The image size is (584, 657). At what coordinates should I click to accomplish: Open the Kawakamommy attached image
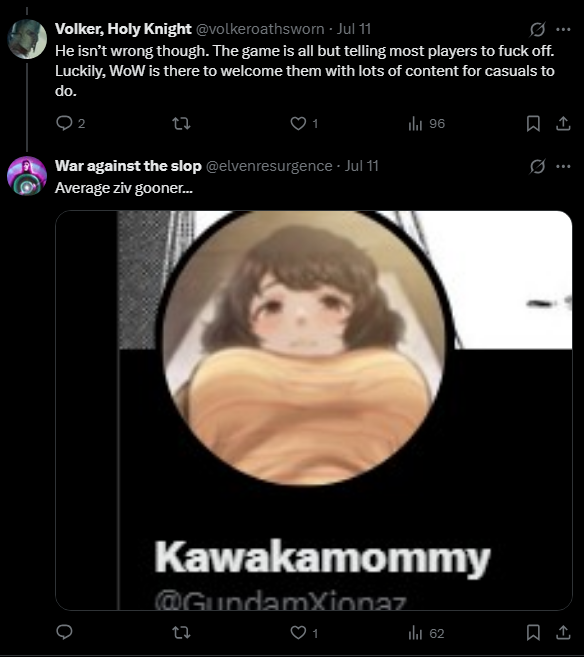(313, 410)
